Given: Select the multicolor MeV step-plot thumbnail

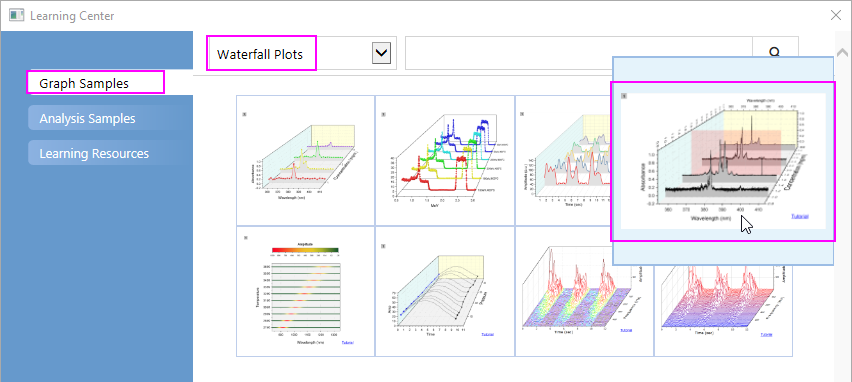Looking at the screenshot, I should coord(445,160).
